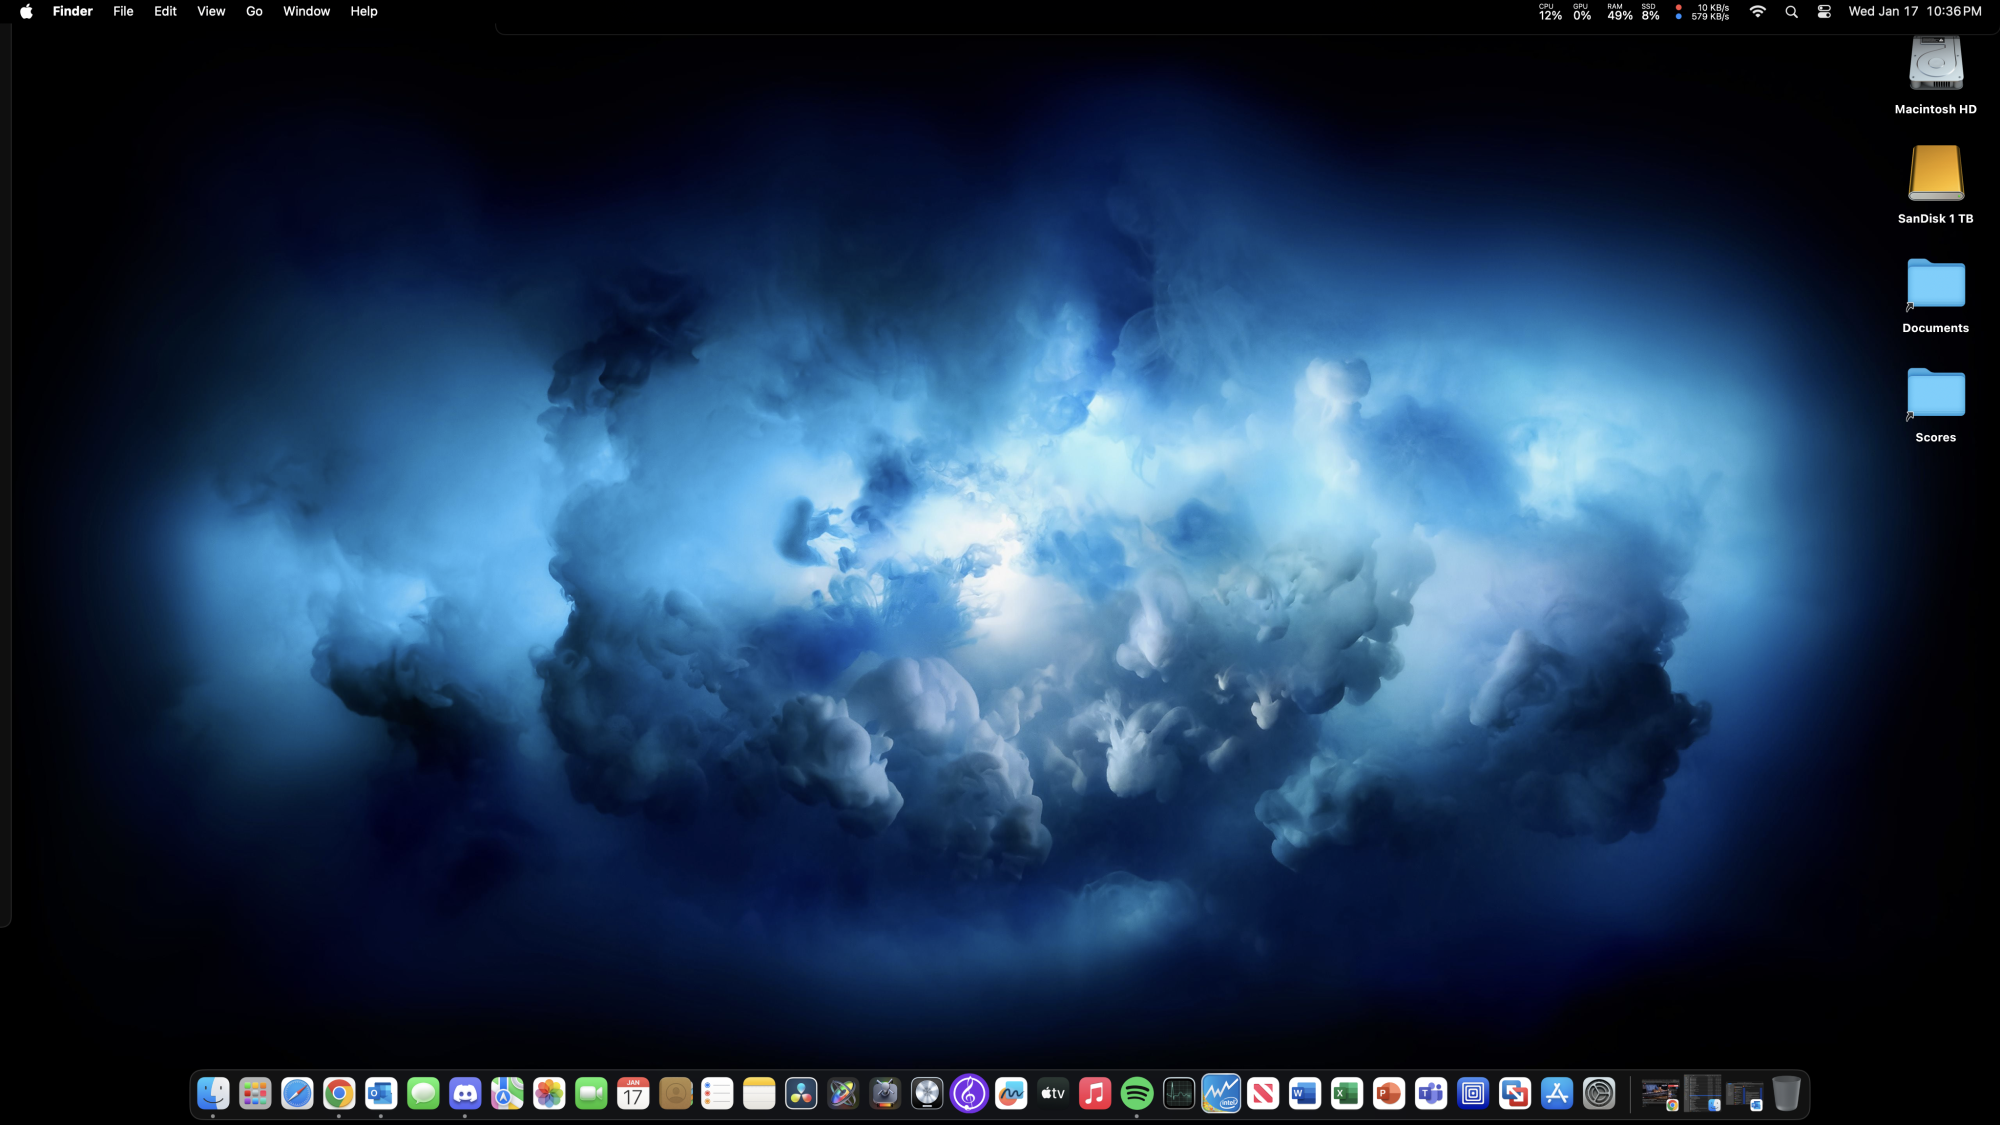The height and width of the screenshot is (1125, 2000).
Task: Launch Microsoft Excel from the Dock
Action: click(x=1347, y=1093)
